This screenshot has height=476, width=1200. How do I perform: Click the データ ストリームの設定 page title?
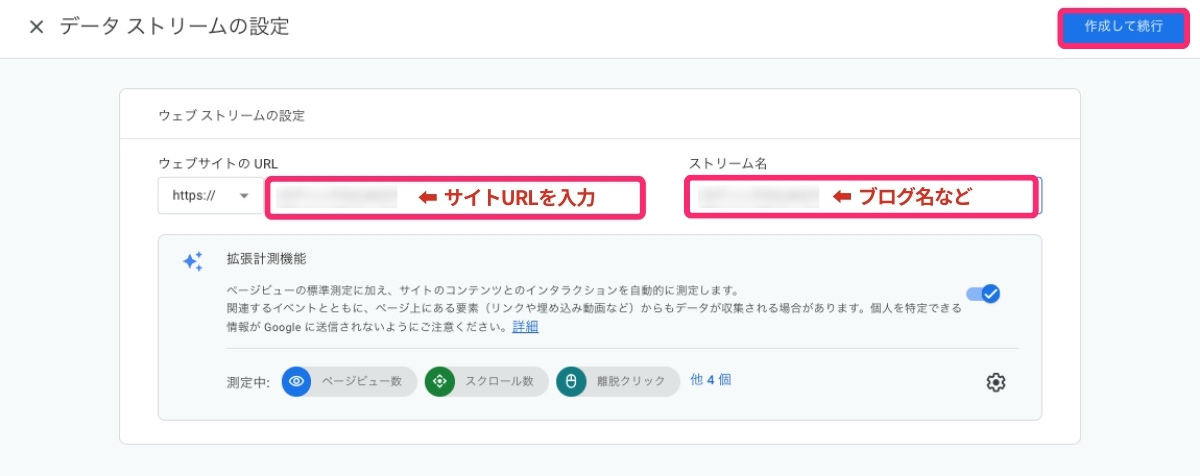pyautogui.click(x=174, y=27)
